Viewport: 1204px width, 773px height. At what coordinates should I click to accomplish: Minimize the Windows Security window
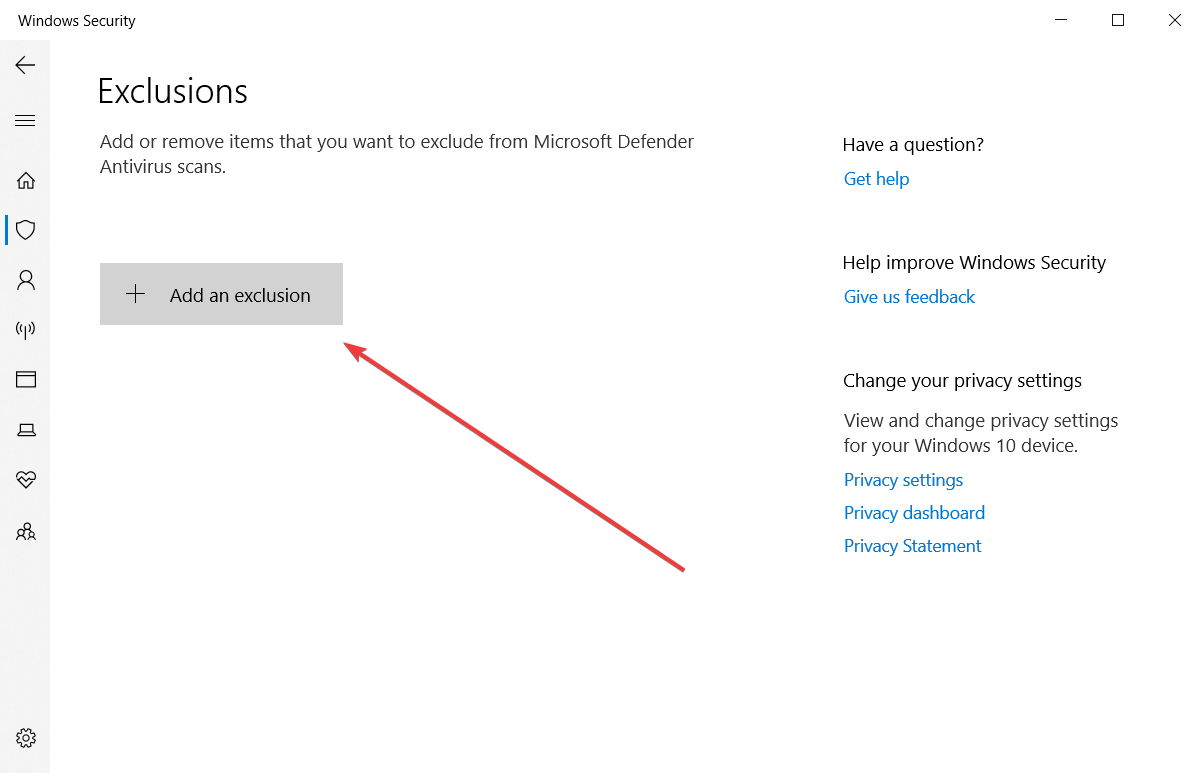coord(1061,20)
